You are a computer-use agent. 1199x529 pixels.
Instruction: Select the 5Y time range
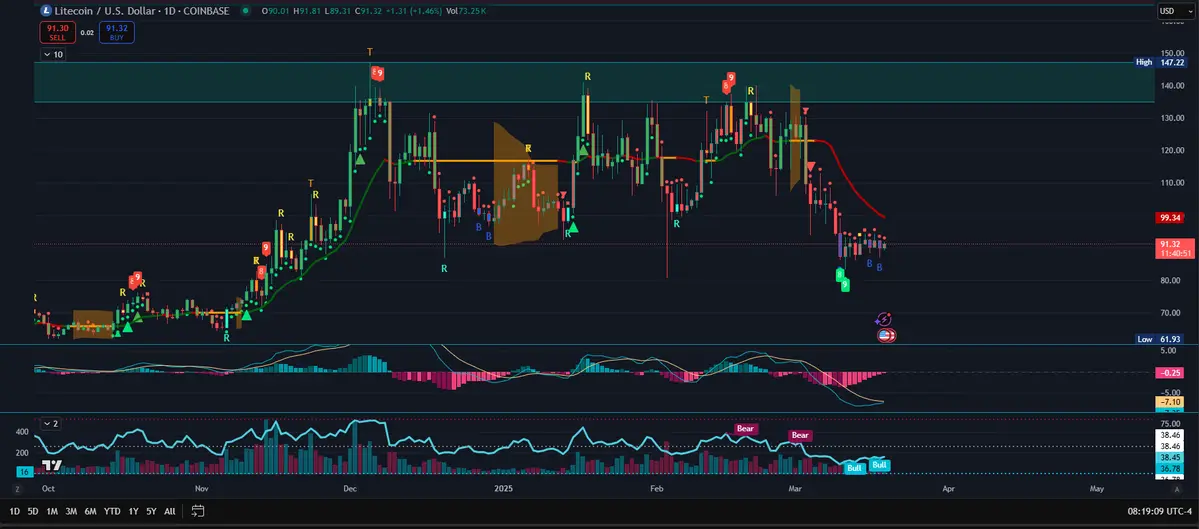click(151, 511)
